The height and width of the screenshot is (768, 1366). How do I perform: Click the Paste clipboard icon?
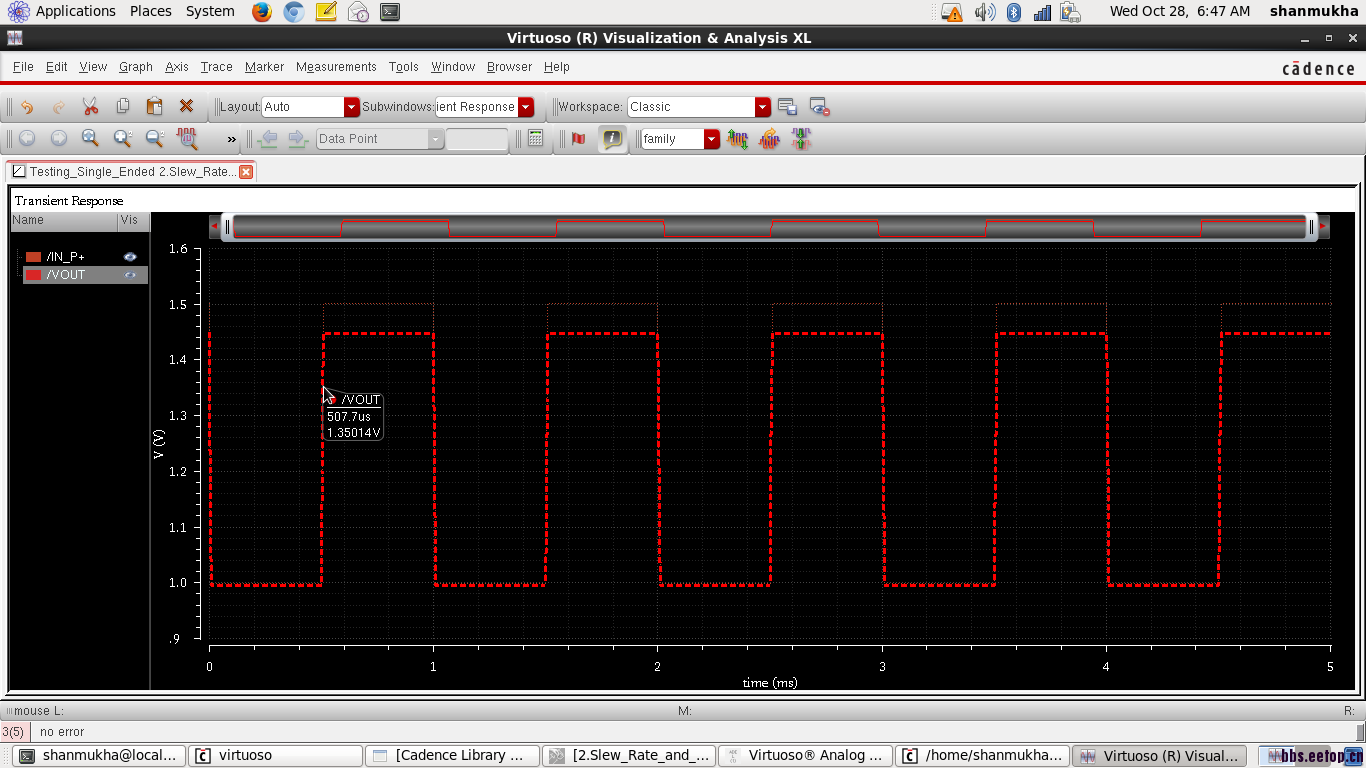pos(154,107)
